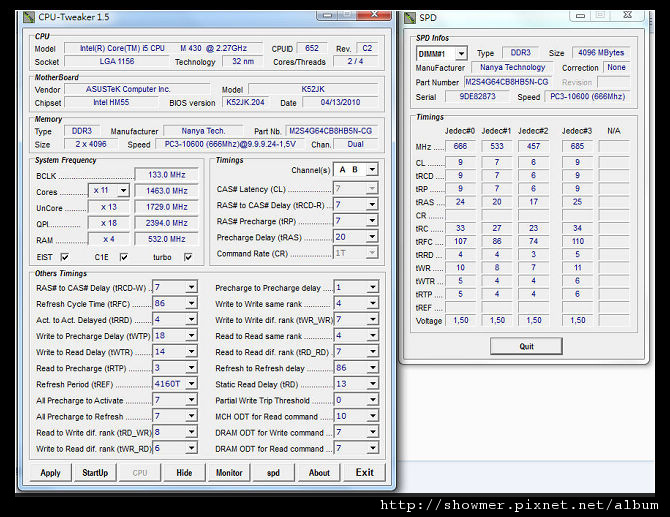This screenshot has height=517, width=670.
Task: Toggle the EIST checkbox
Action: pyautogui.click(x=64, y=257)
